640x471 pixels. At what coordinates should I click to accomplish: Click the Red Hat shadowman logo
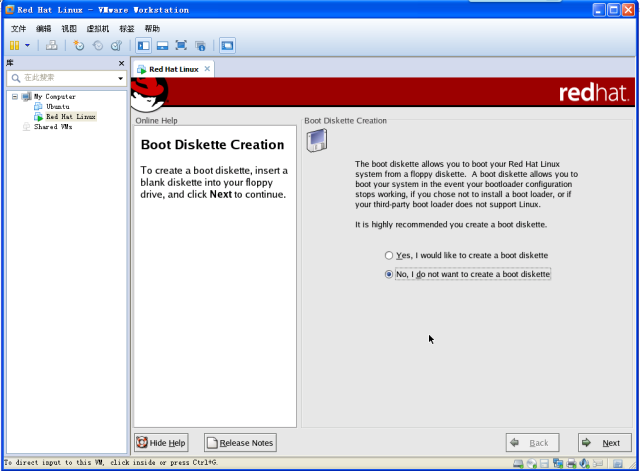[x=149, y=94]
